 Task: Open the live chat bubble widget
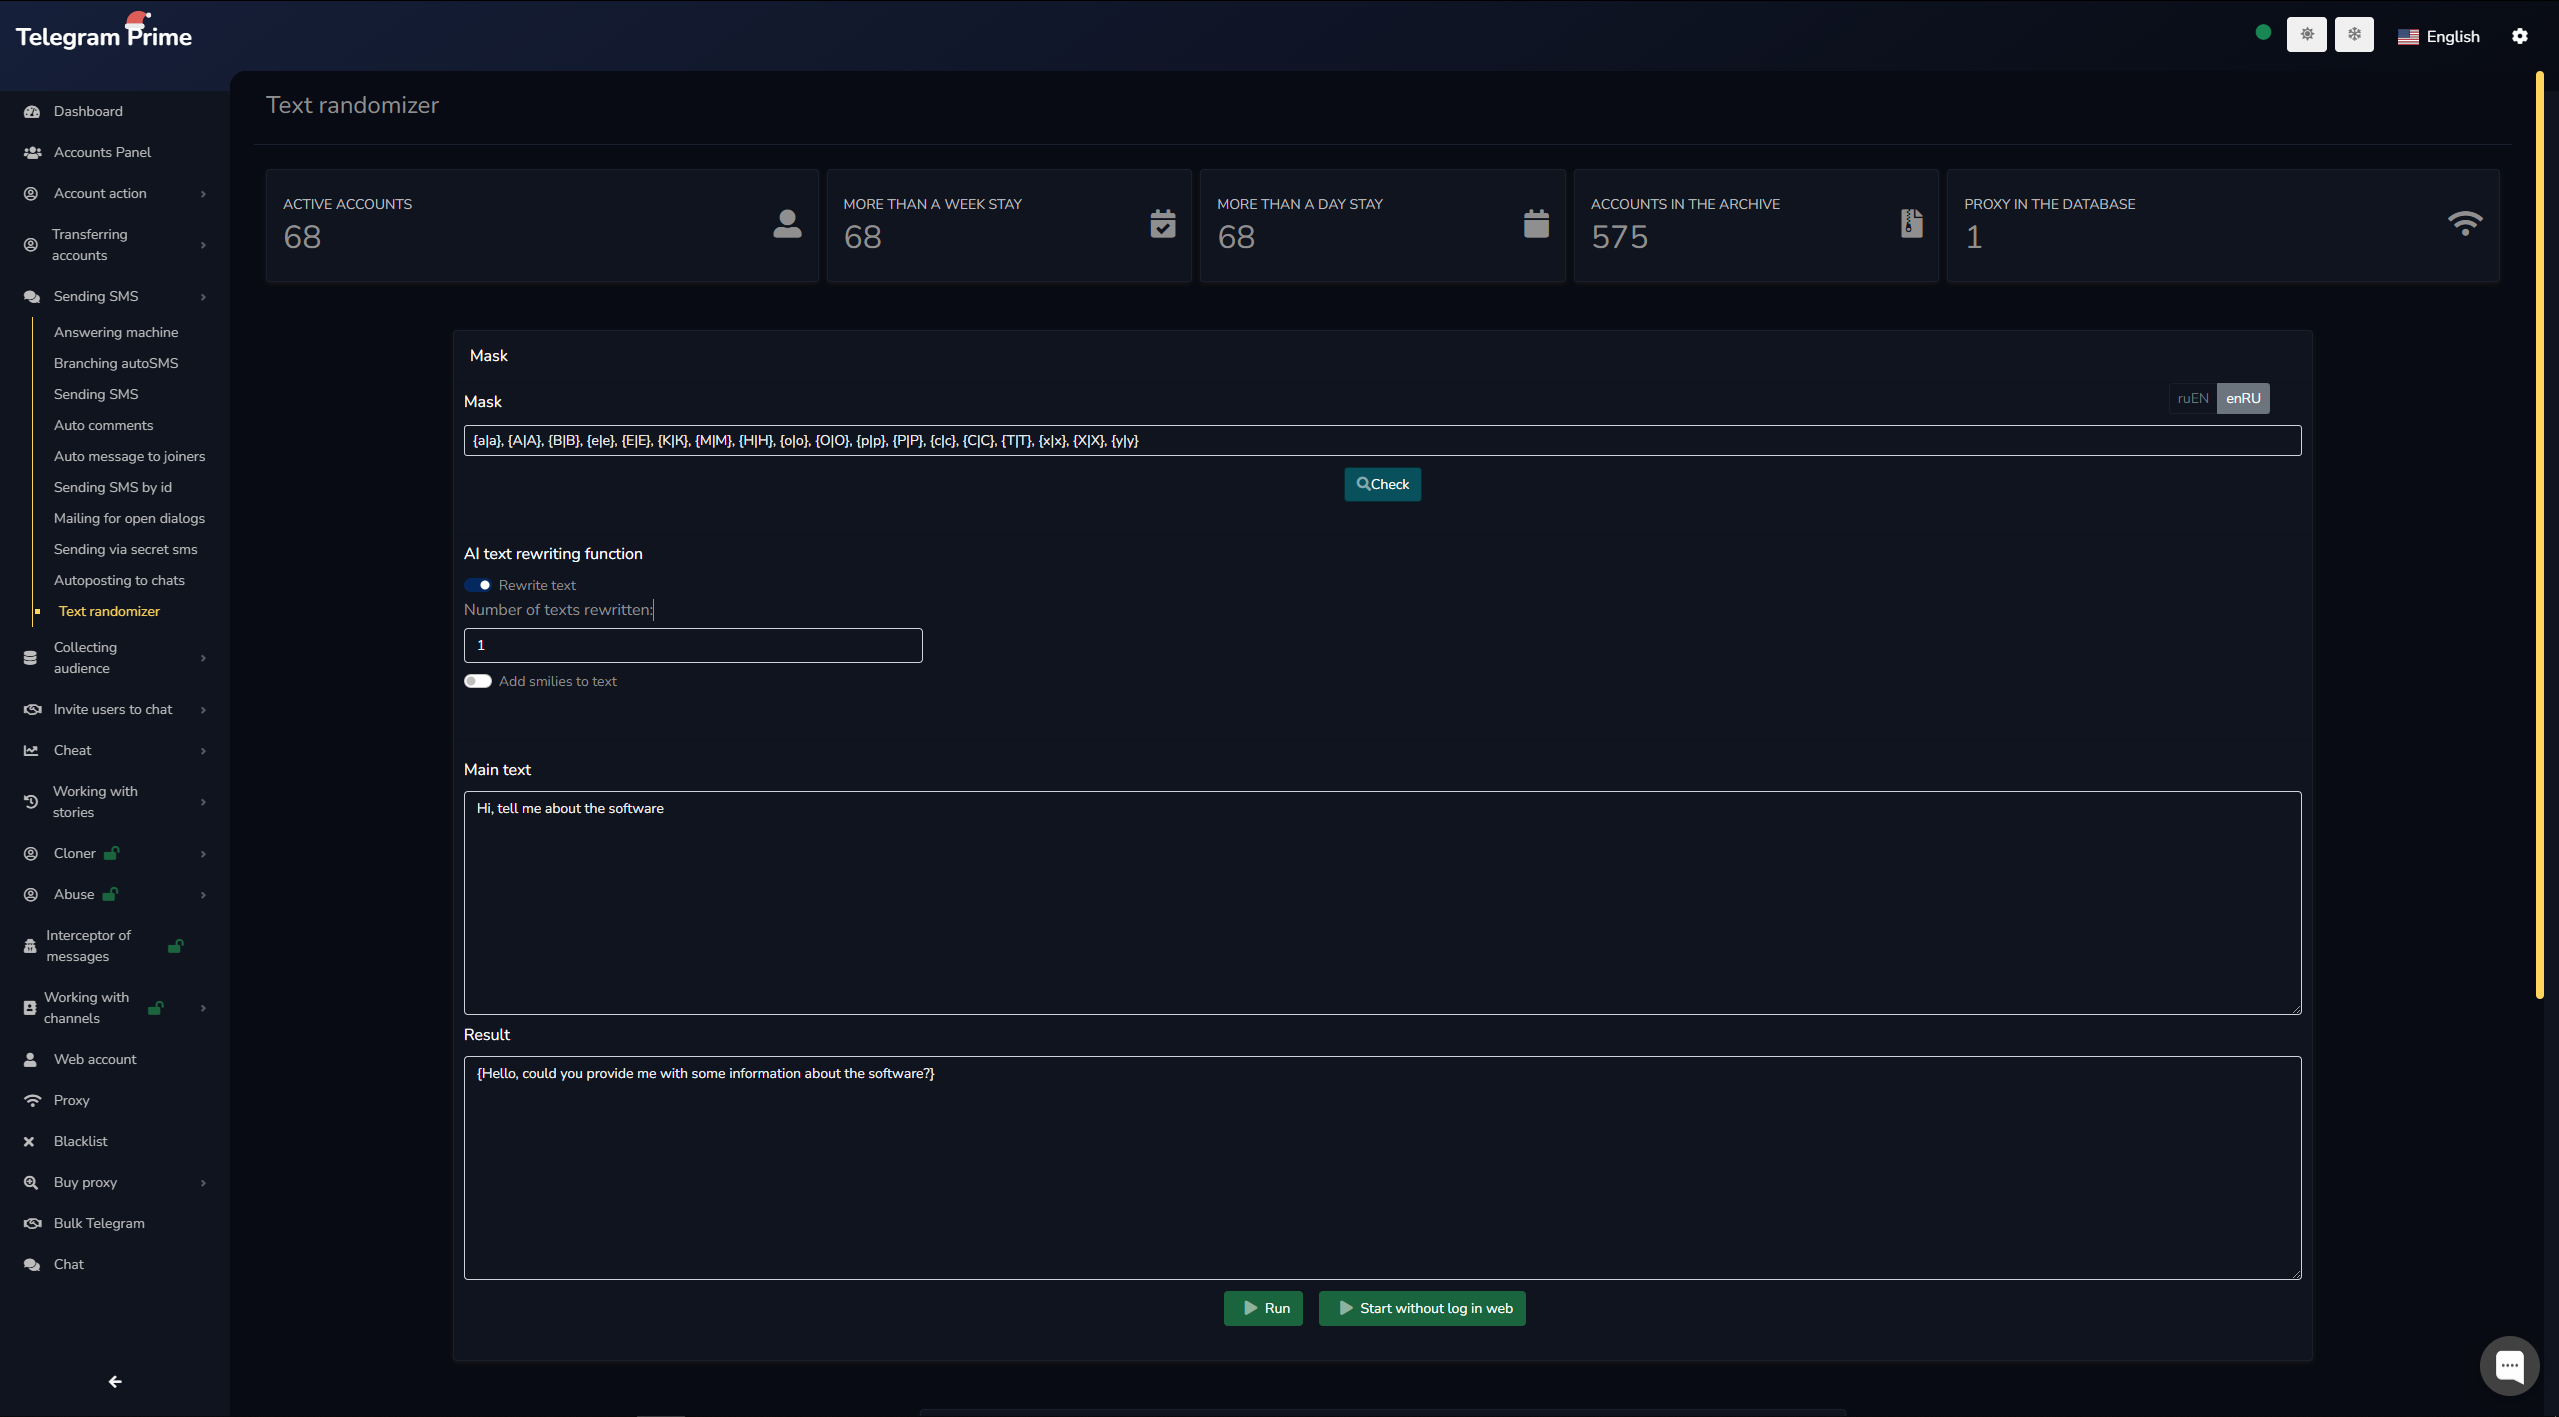tap(2508, 1365)
